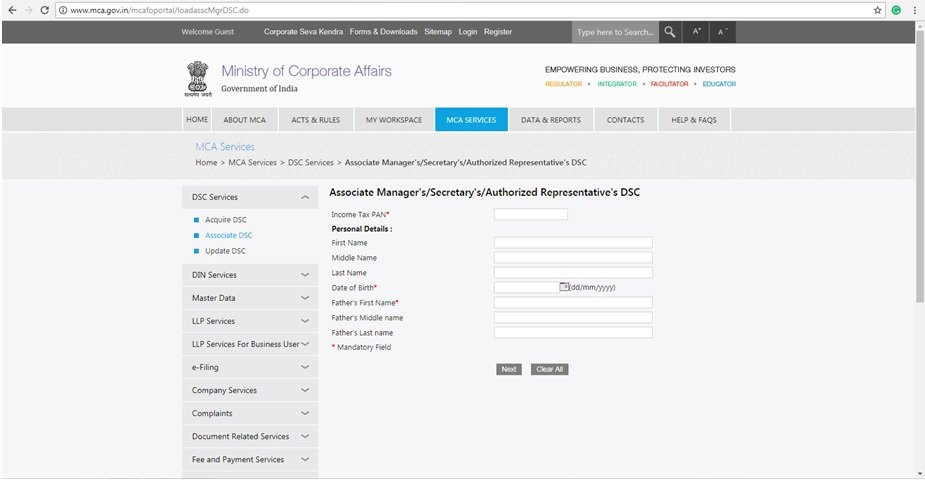Screen dimensions: 925x481
Task: Expand Company Services section
Action: [x=250, y=390]
